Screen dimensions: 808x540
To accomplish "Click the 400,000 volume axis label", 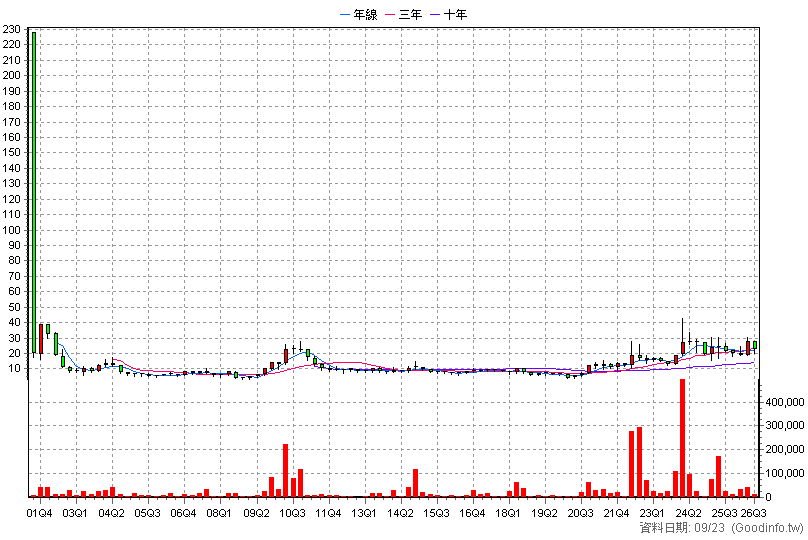I will point(785,402).
